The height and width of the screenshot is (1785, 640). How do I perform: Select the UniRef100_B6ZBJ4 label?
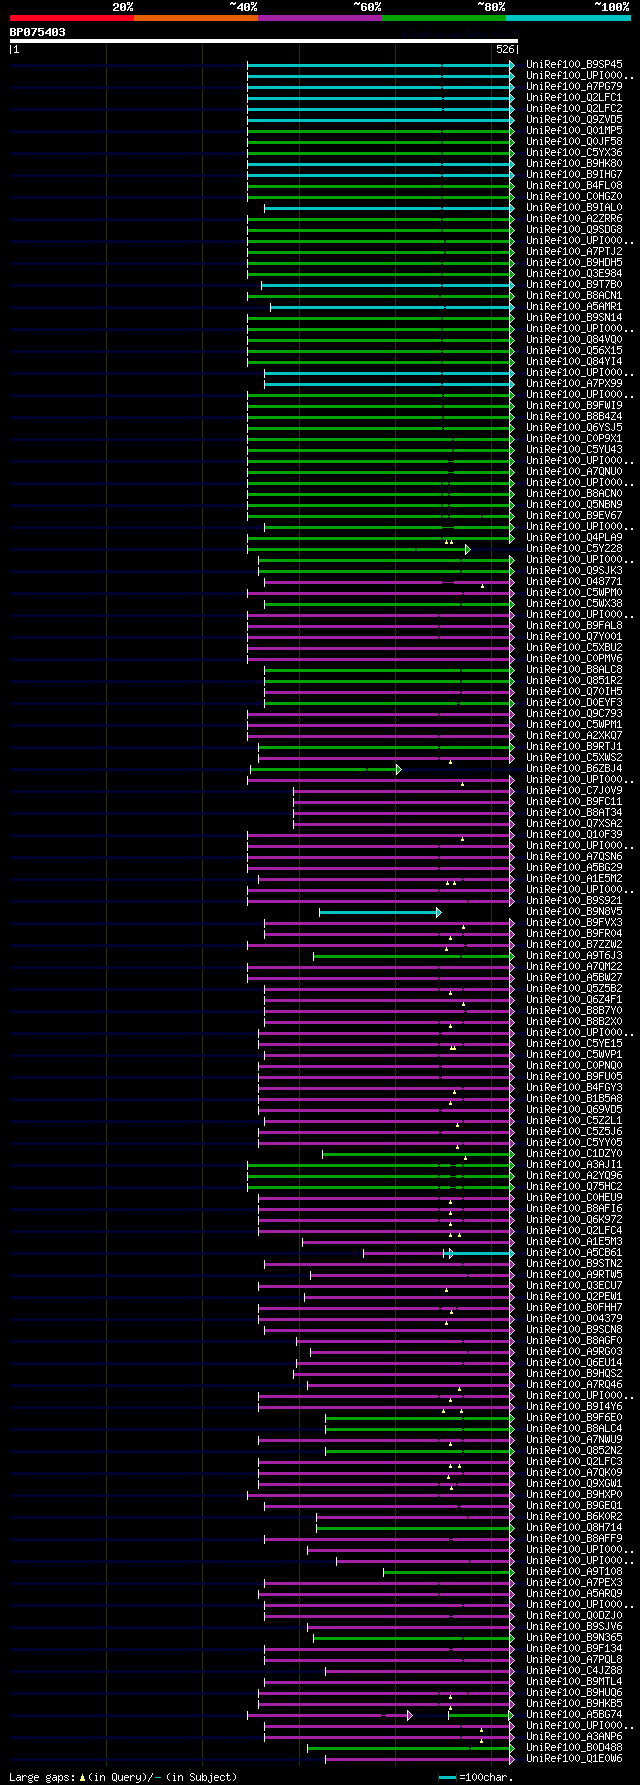(x=574, y=768)
